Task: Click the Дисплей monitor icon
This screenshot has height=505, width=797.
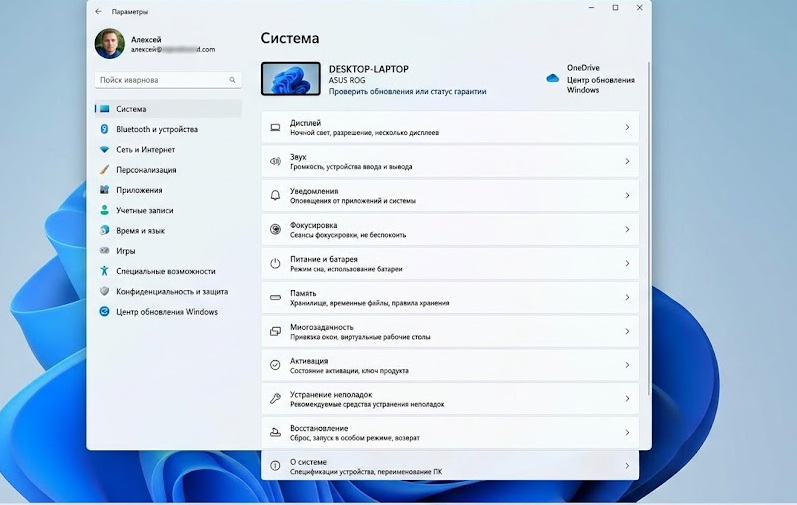Action: pyautogui.click(x=275, y=128)
